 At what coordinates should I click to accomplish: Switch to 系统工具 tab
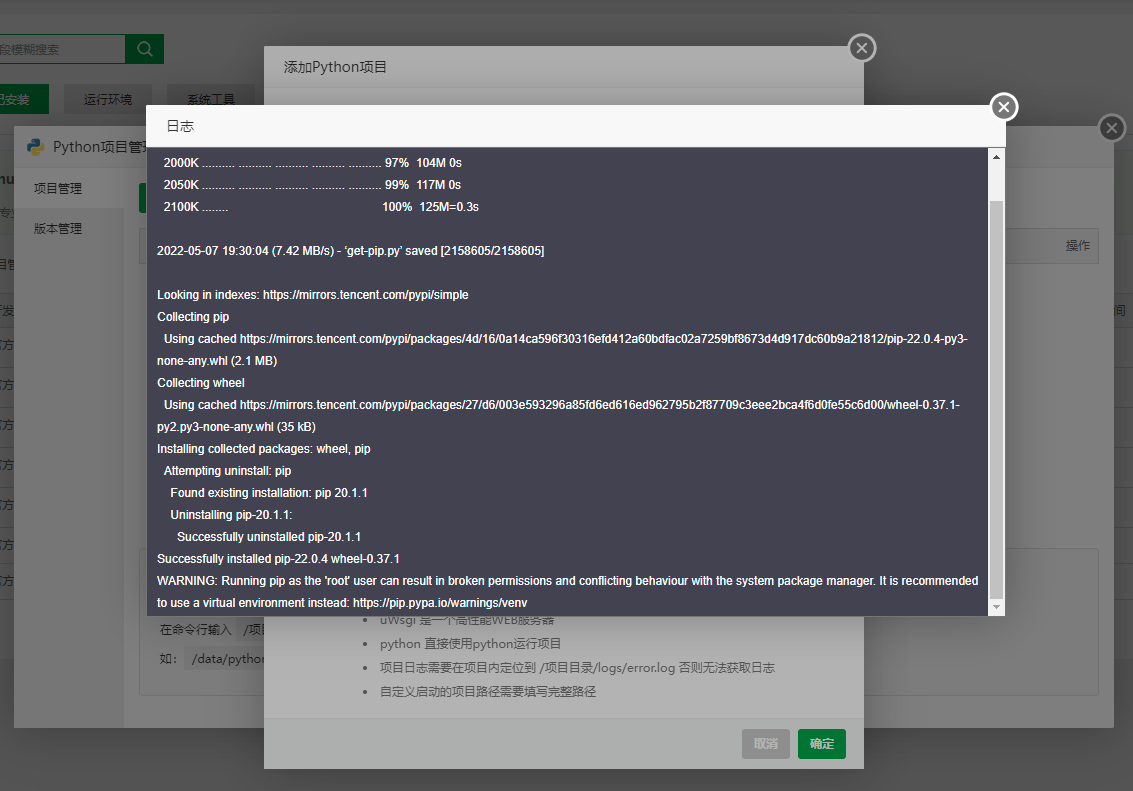point(211,99)
